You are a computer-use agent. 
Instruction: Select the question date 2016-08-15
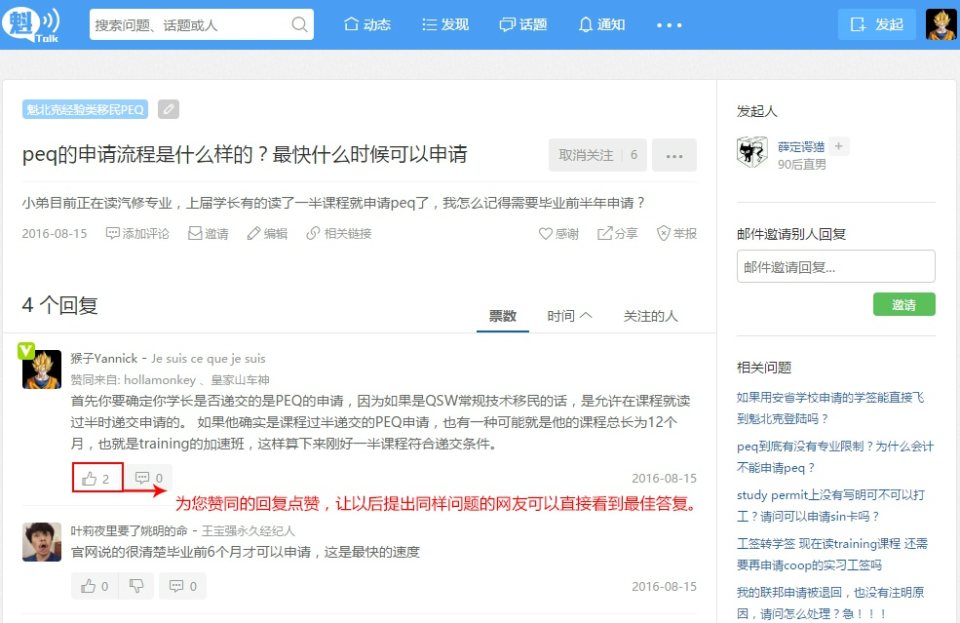pyautogui.click(x=54, y=234)
